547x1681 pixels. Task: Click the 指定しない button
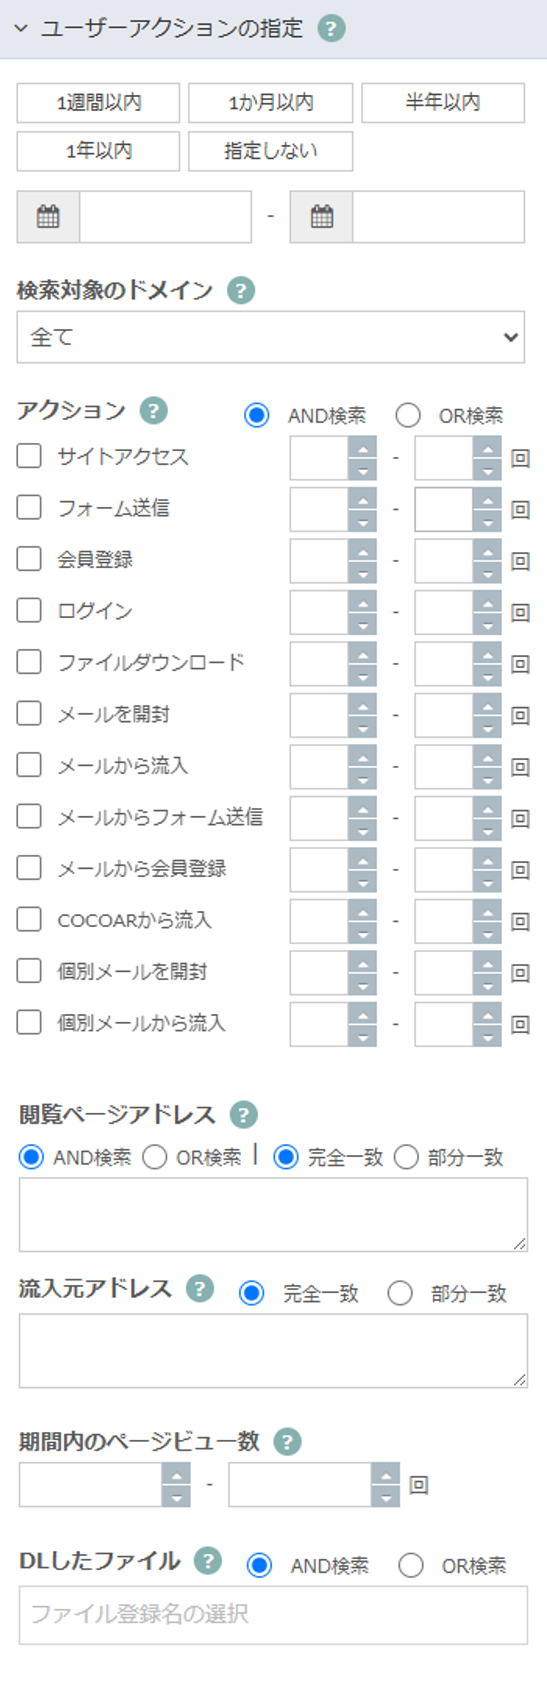[270, 151]
